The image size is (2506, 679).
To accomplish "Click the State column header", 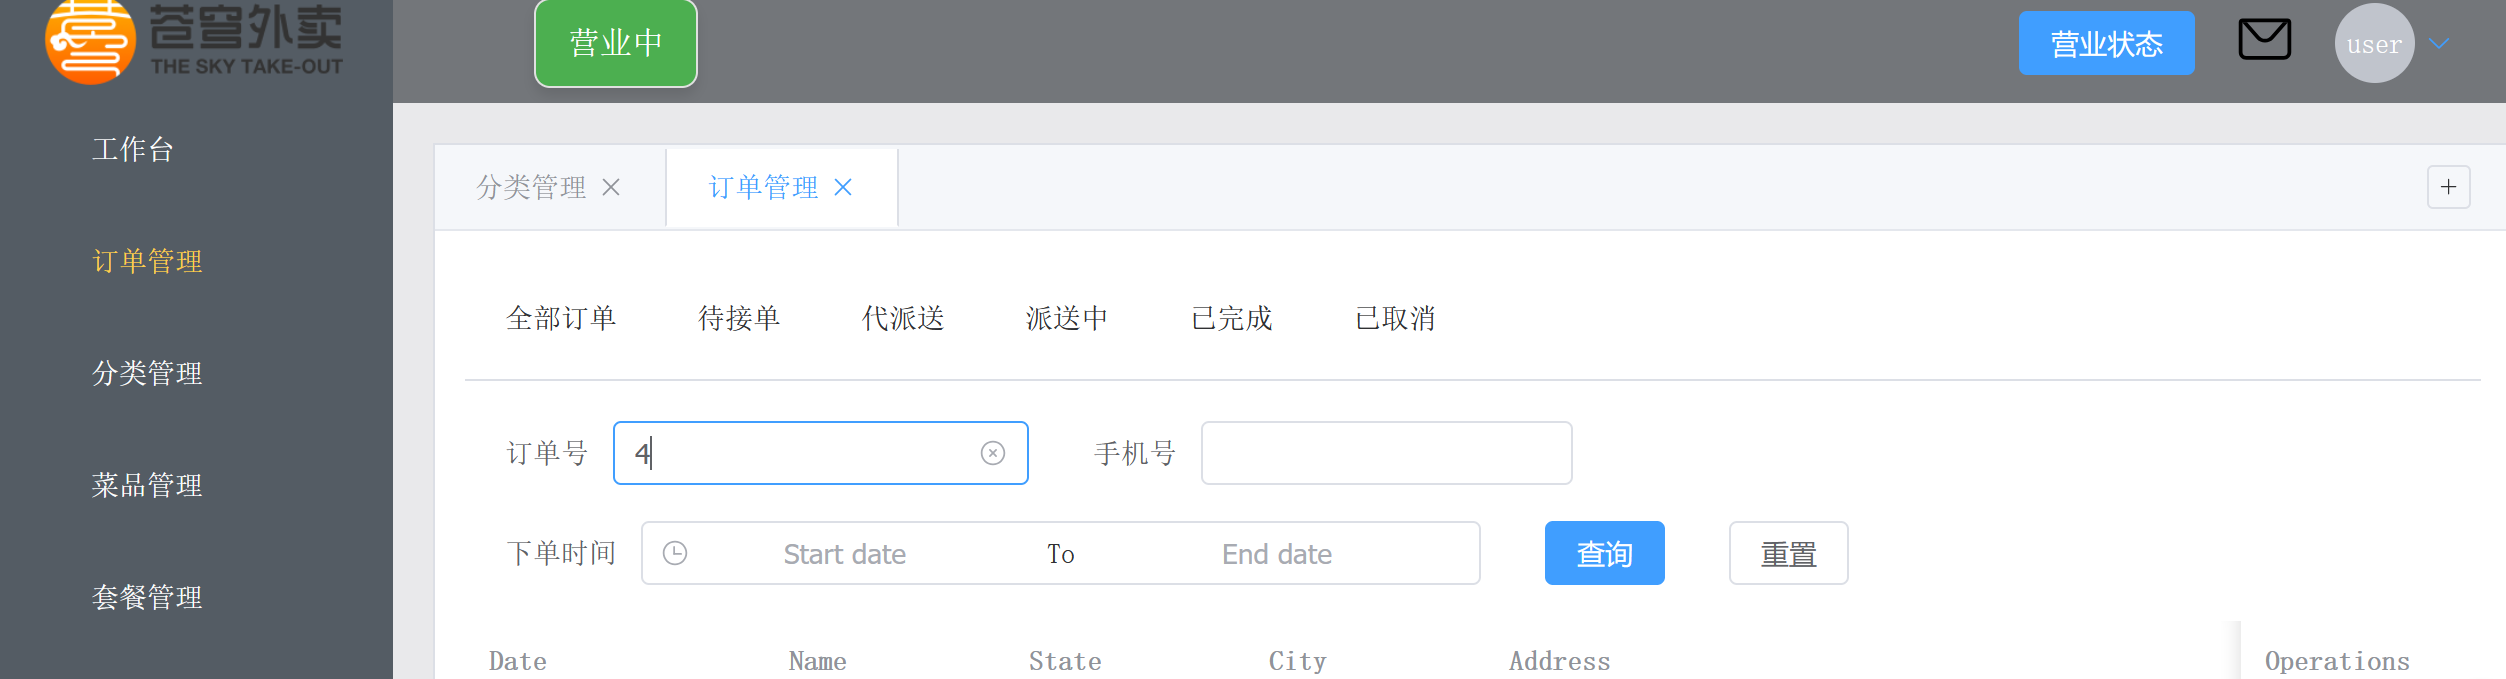I will coord(1065,661).
